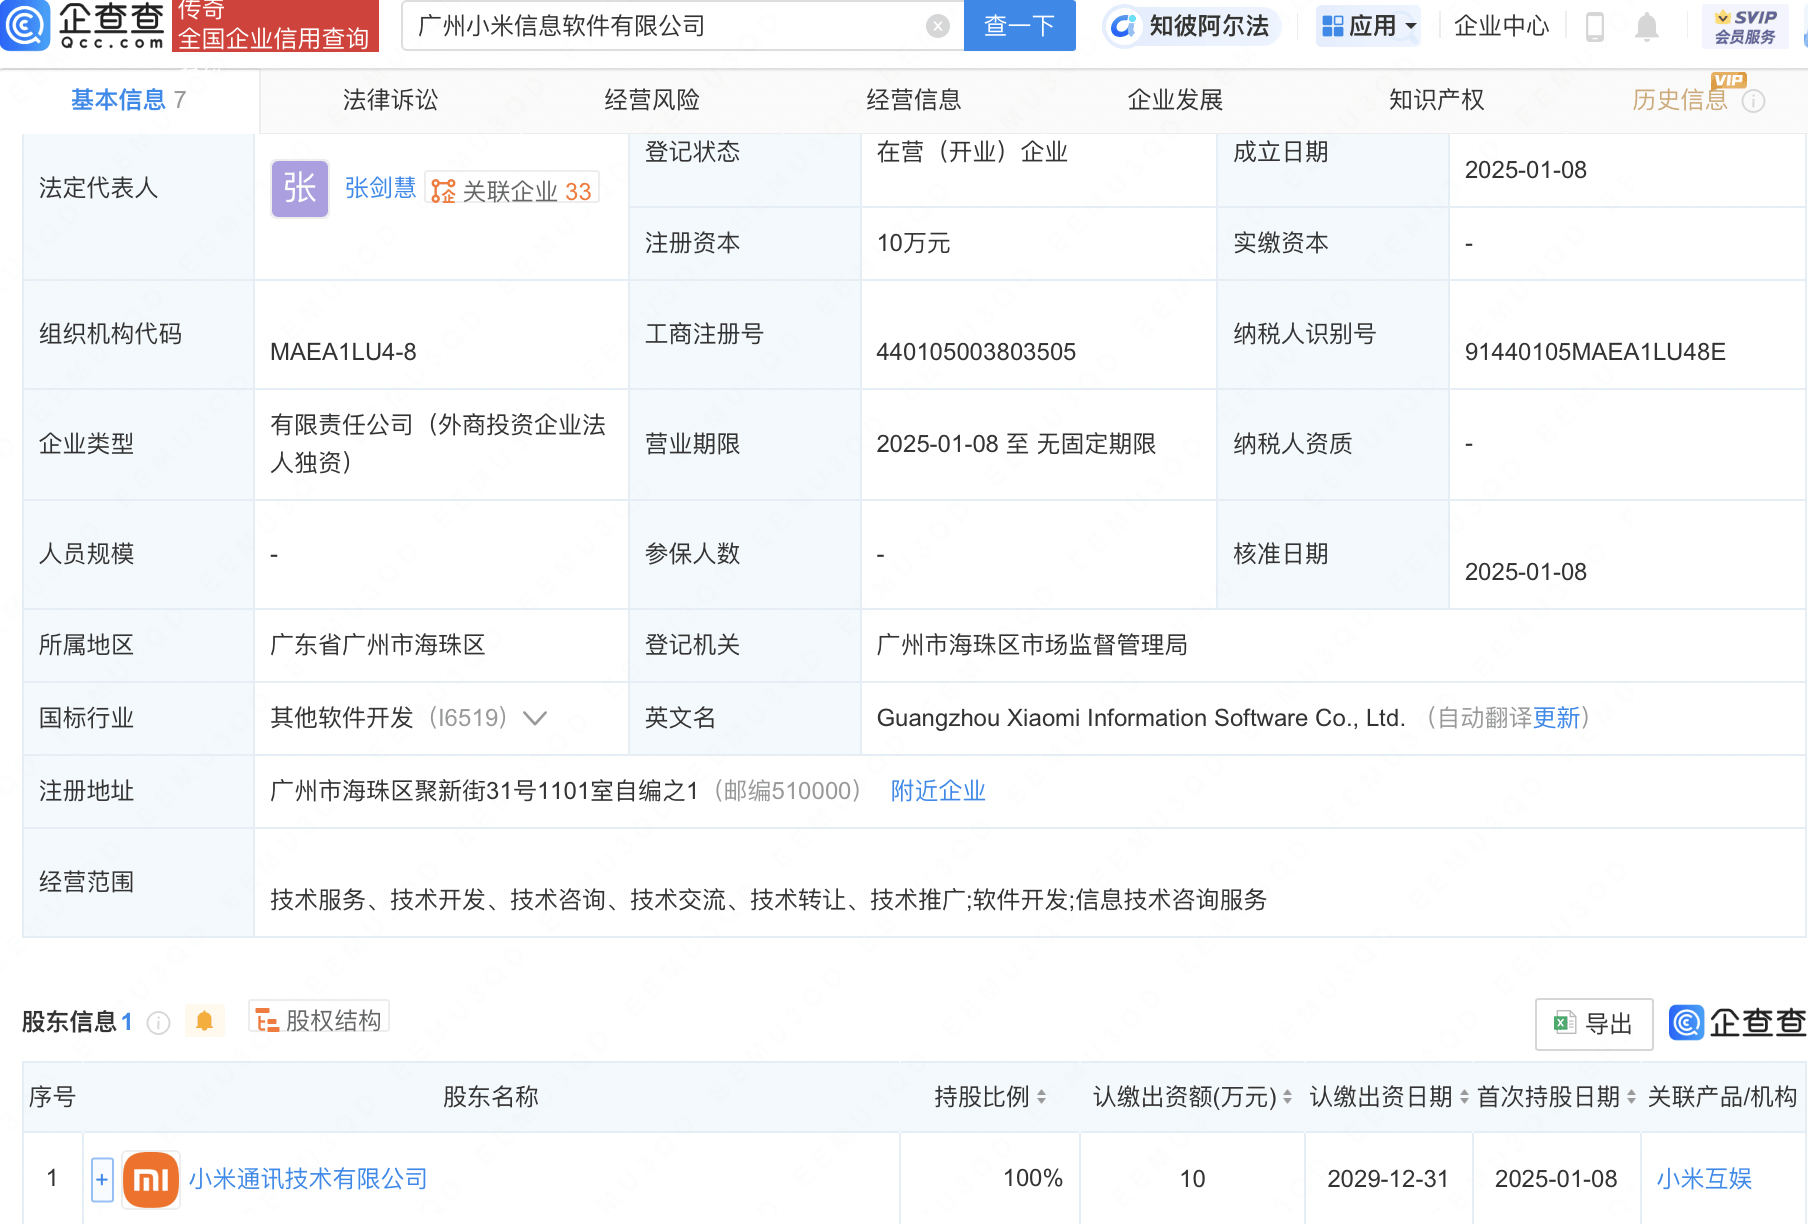
Task: Open the 企业发展 tab
Action: coord(1175,100)
